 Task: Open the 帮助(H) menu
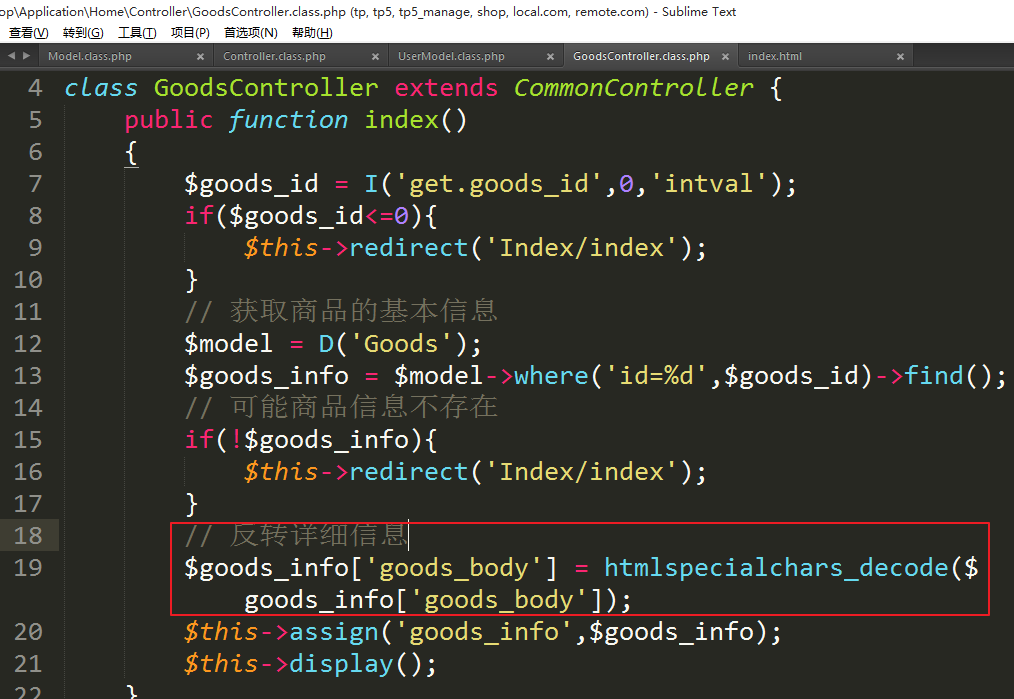point(311,33)
